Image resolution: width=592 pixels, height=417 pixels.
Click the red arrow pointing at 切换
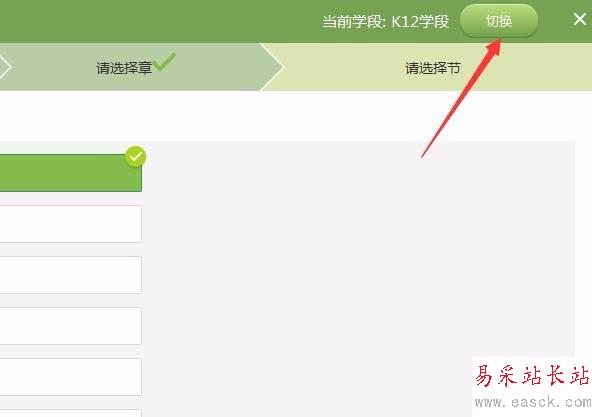tap(461, 98)
